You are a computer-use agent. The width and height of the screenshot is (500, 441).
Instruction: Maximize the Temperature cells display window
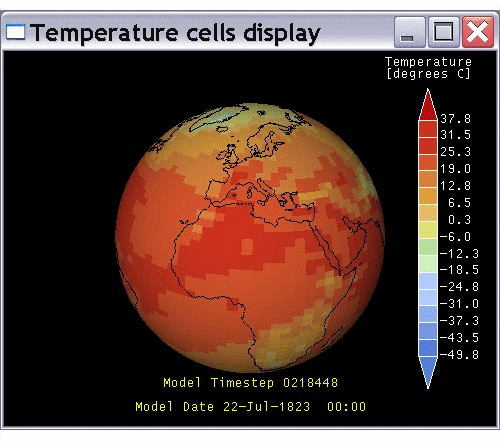pyautogui.click(x=443, y=32)
